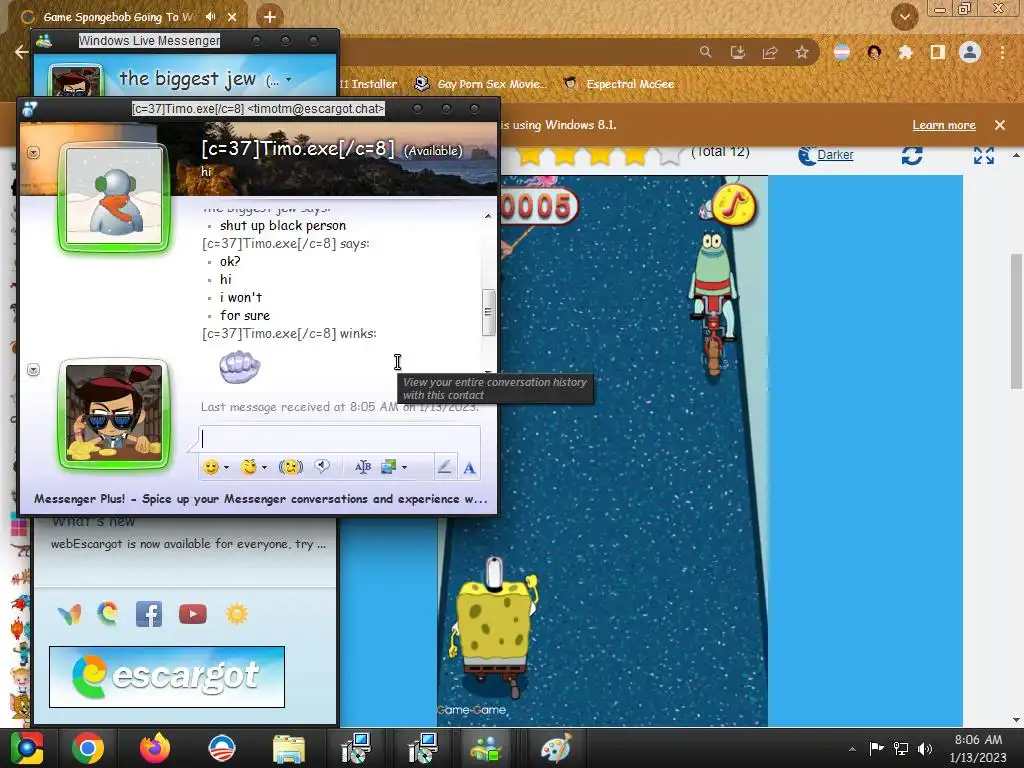Click the chat conversation scrollbar thumb
1024x768 pixels.
tap(488, 312)
